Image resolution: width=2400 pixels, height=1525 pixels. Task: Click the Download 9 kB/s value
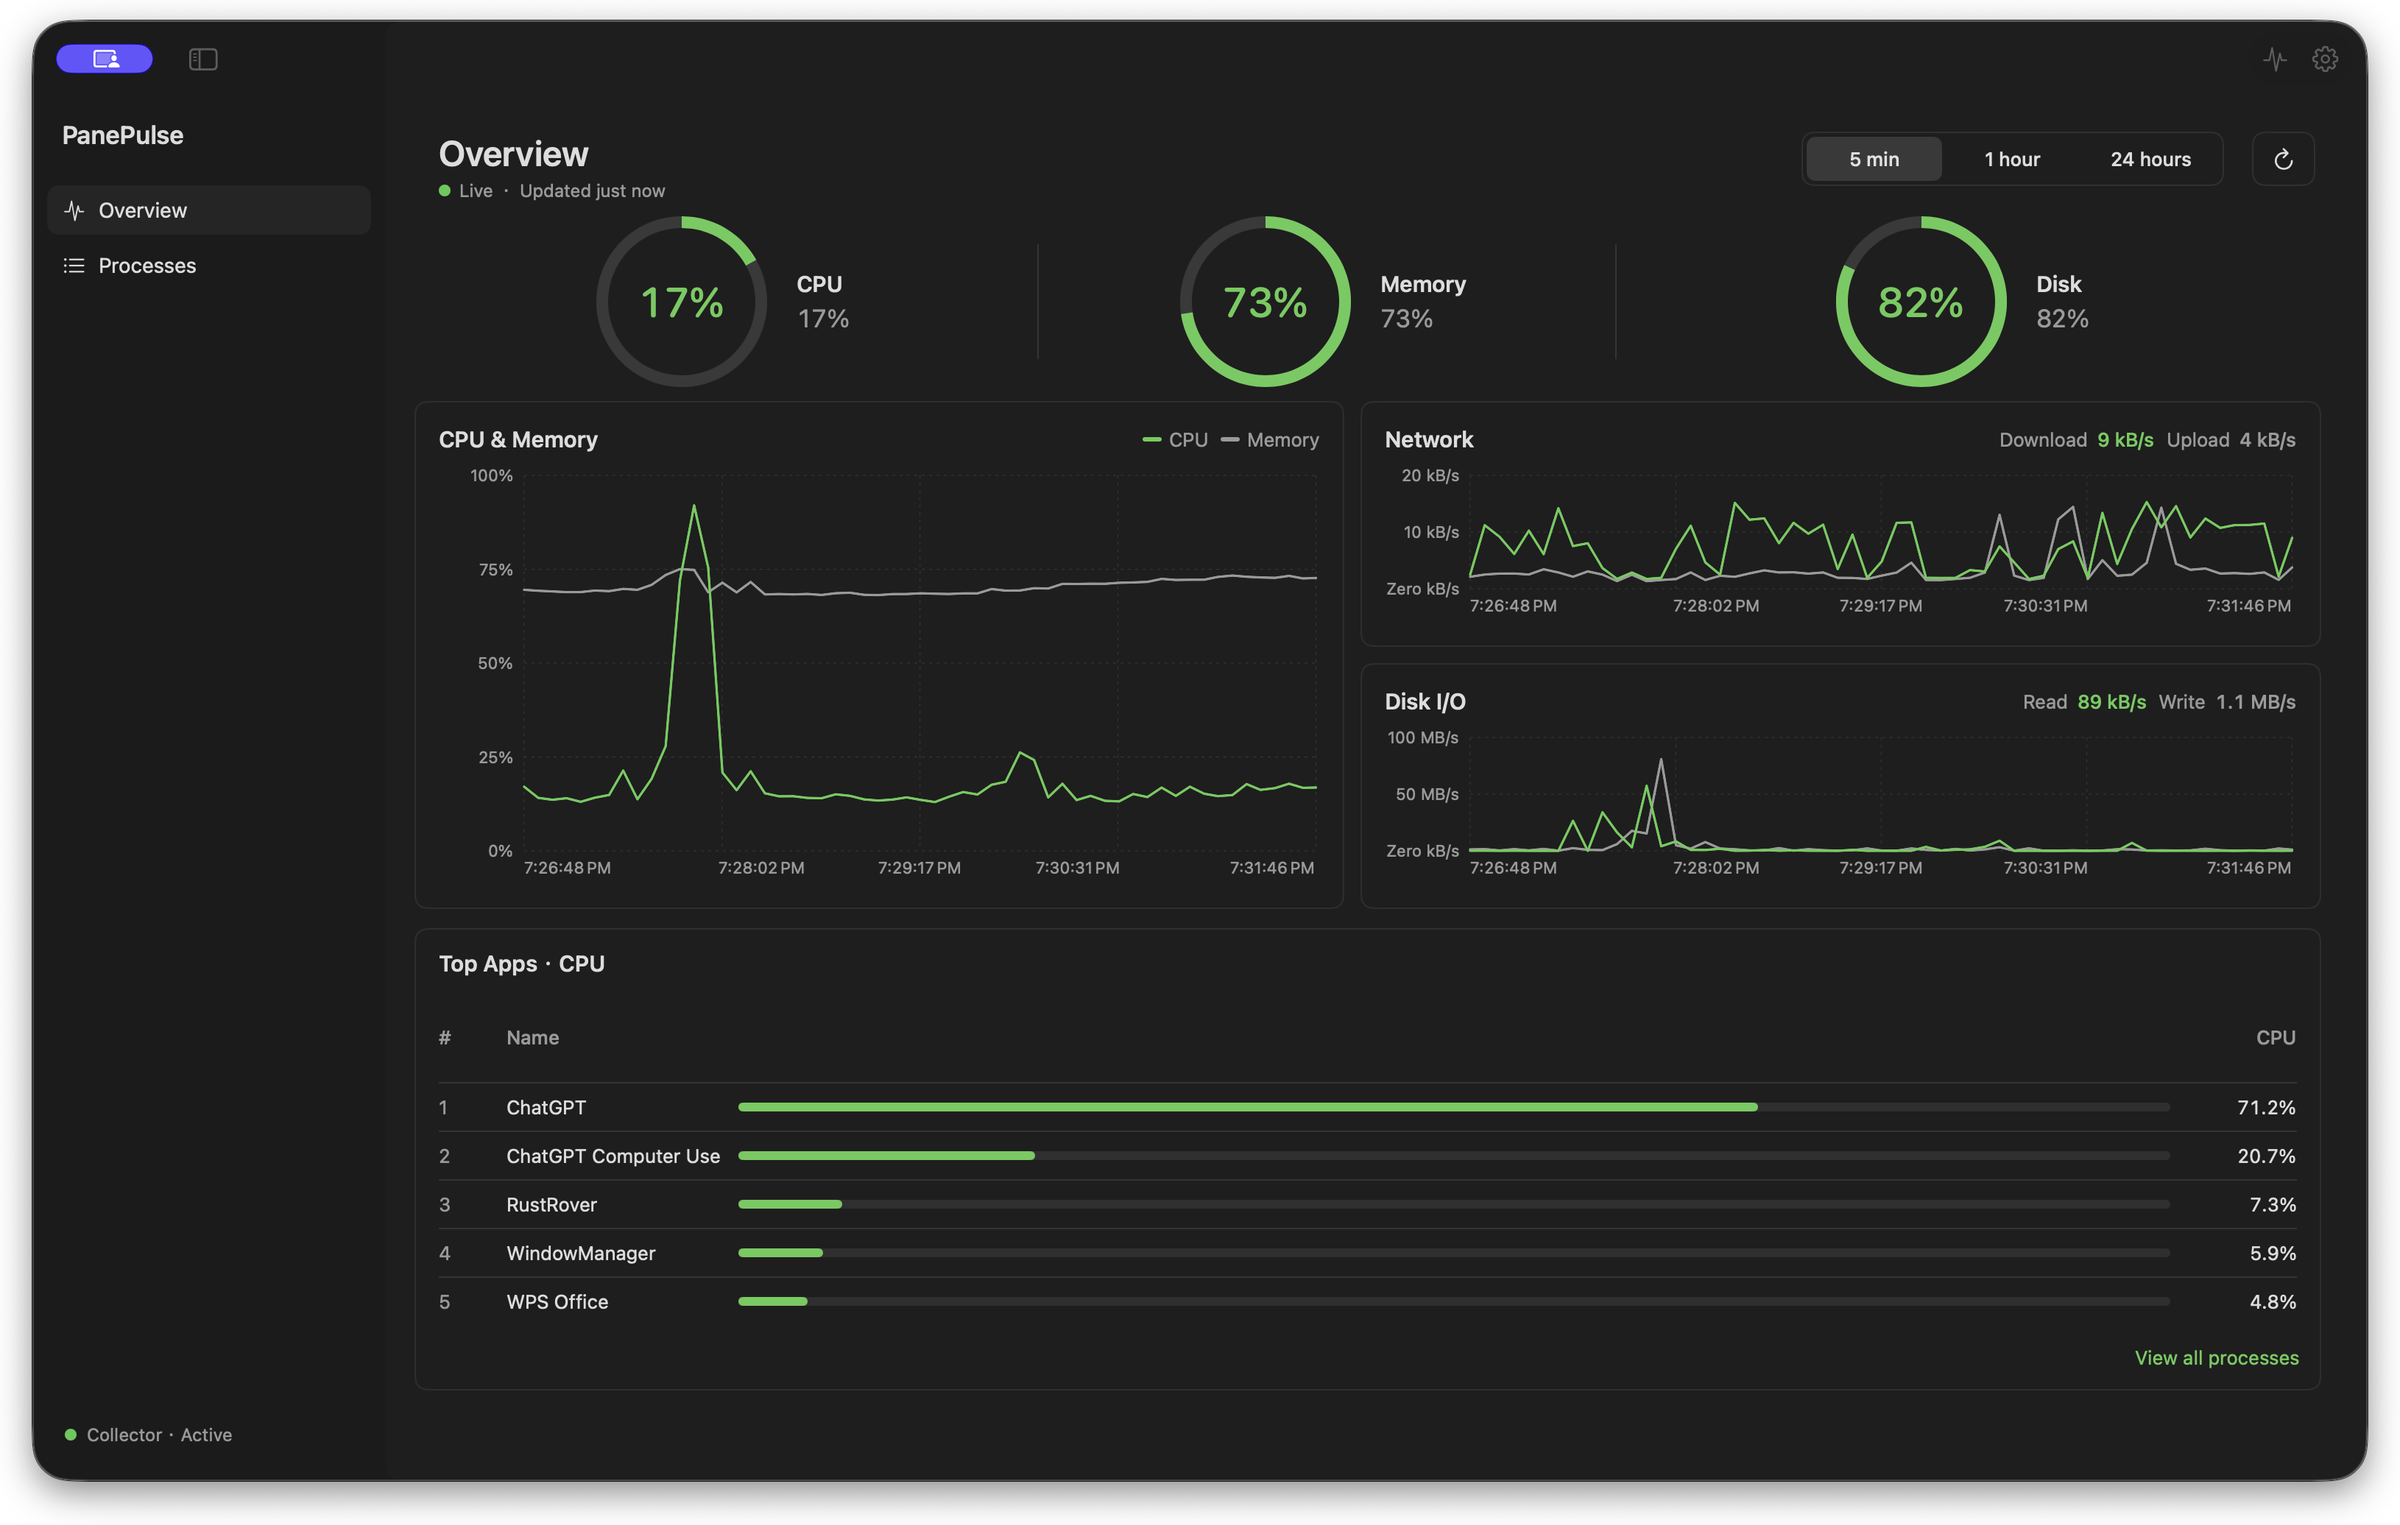click(2125, 440)
